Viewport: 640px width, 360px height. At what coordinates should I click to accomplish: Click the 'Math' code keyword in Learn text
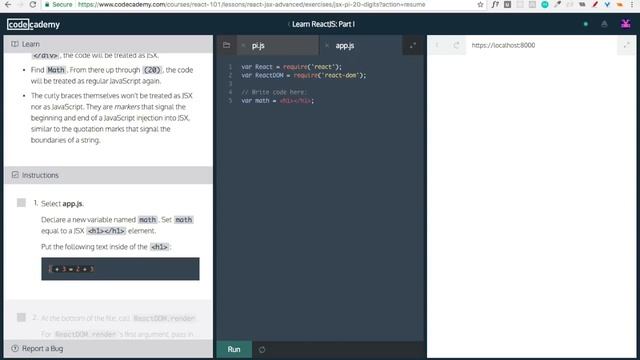point(56,70)
